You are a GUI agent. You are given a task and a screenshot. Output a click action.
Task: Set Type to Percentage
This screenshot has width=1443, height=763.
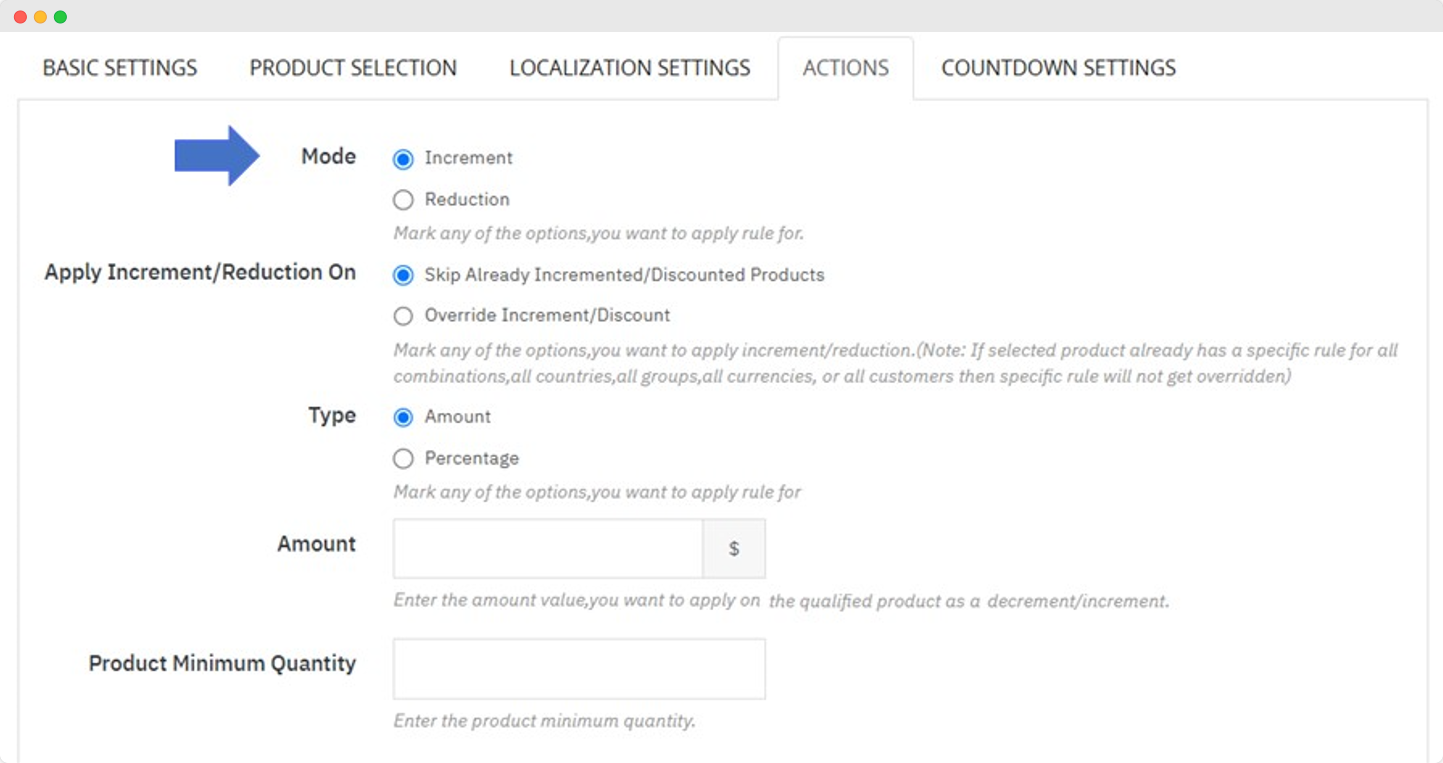(403, 459)
